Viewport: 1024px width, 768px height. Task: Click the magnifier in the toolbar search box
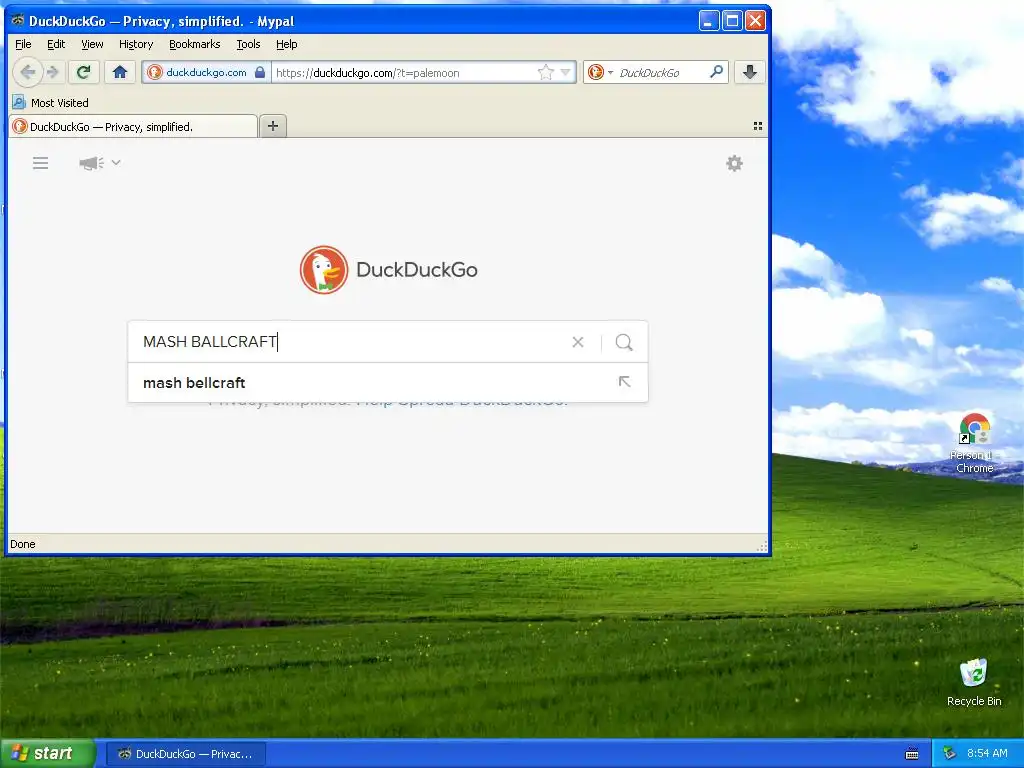[716, 71]
